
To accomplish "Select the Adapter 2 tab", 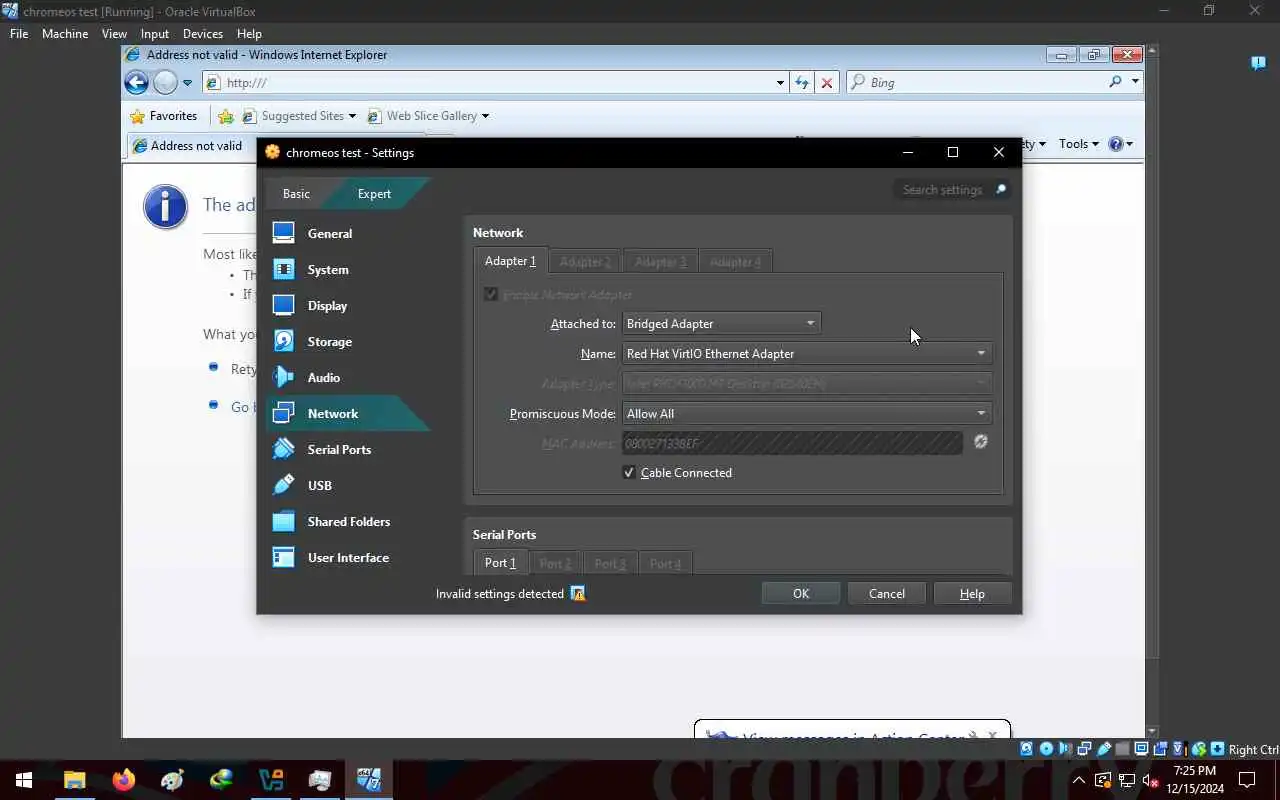I will click(585, 262).
